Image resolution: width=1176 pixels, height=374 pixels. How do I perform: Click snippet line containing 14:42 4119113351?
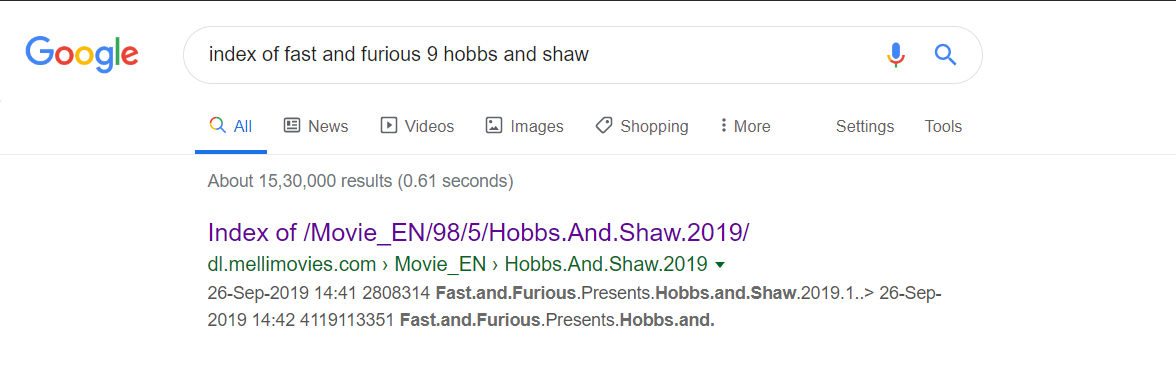(x=461, y=320)
